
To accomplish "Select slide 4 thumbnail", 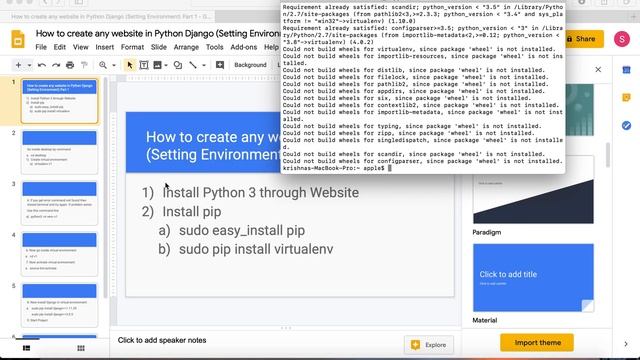I will (60, 254).
